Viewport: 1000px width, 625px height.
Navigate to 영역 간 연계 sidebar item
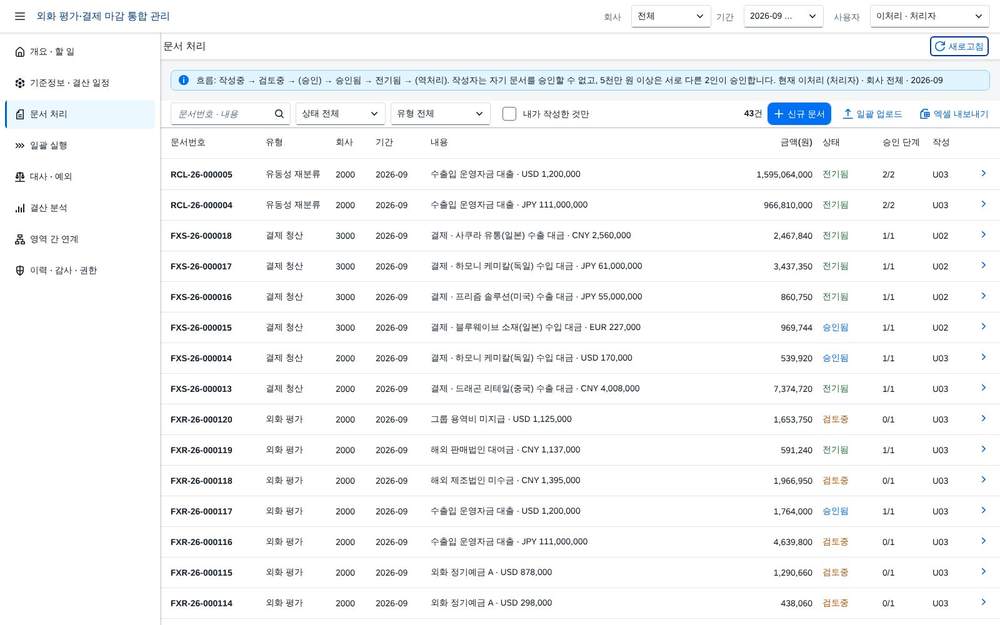pyautogui.click(x=80, y=239)
